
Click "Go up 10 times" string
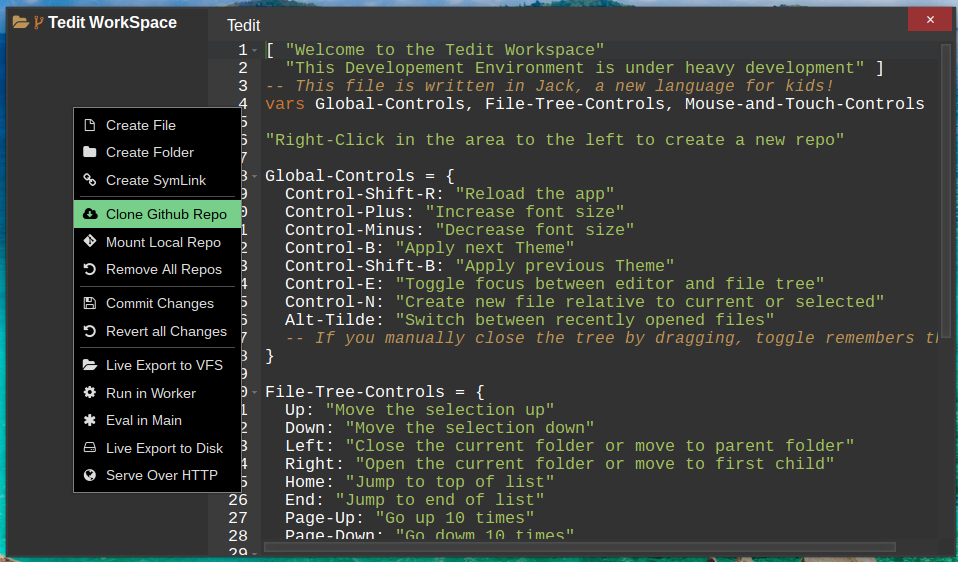(455, 518)
